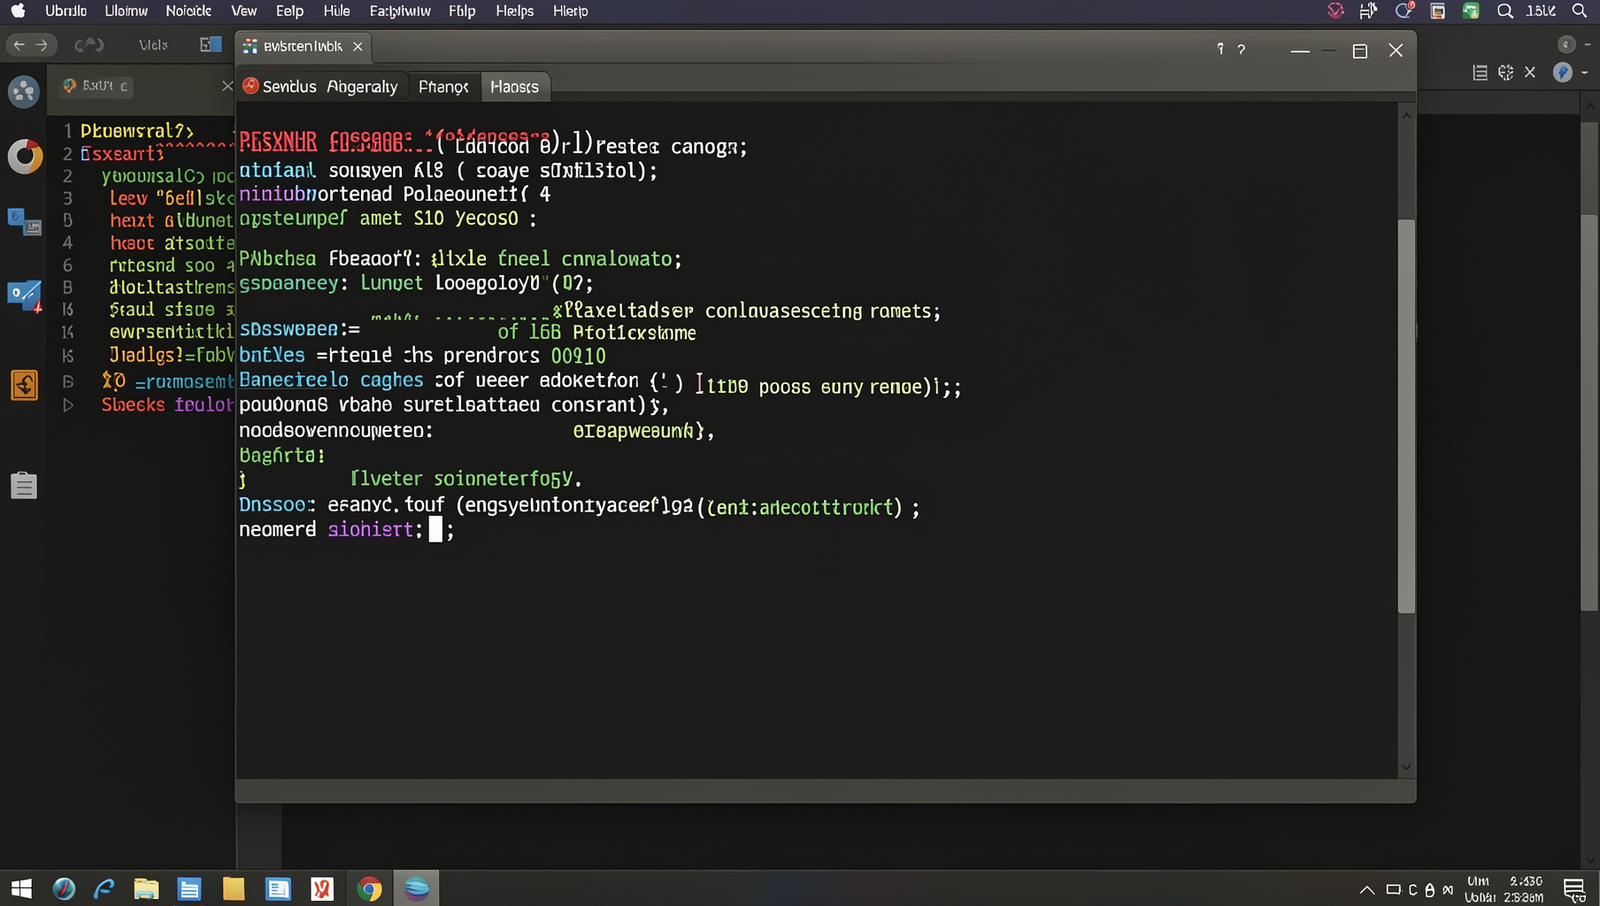The image size is (1600, 906).
Task: Close the right panel with its X icon
Action: [x=1530, y=72]
